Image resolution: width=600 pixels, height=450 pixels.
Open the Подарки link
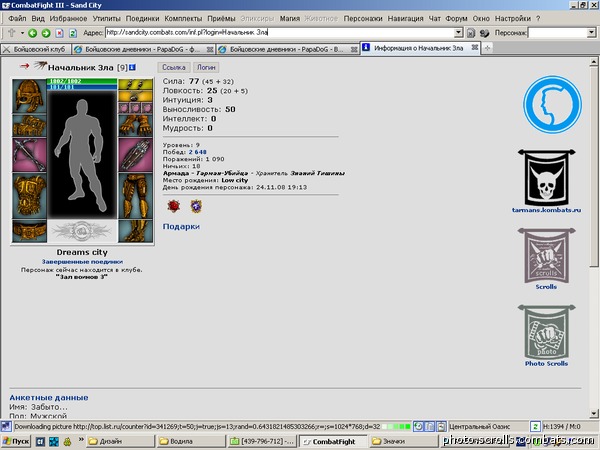click(181, 227)
